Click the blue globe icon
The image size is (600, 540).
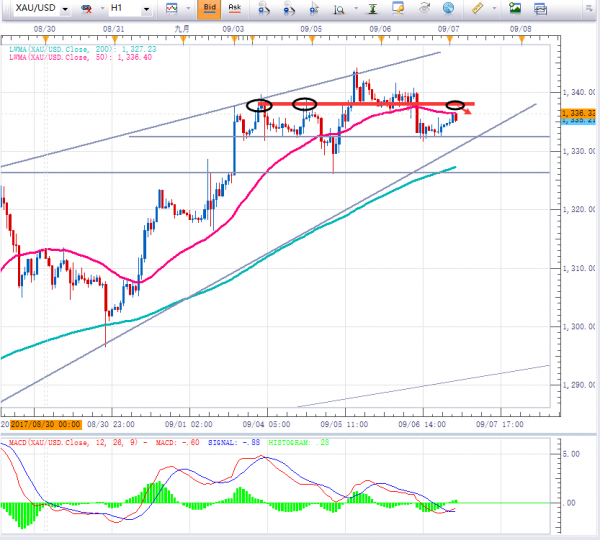tap(448, 8)
